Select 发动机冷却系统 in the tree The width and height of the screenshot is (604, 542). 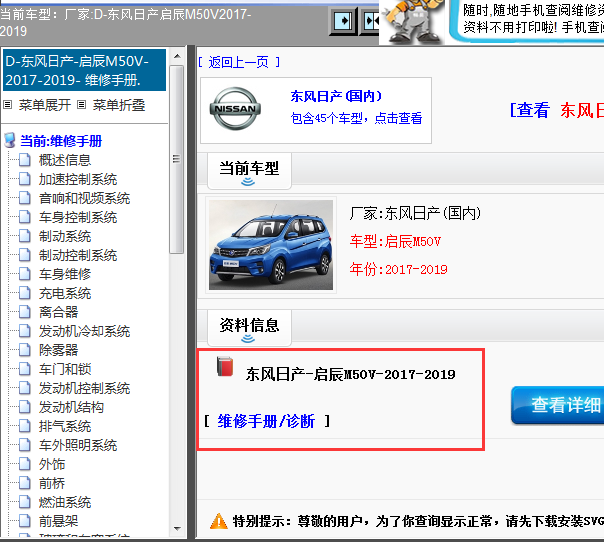tap(84, 331)
